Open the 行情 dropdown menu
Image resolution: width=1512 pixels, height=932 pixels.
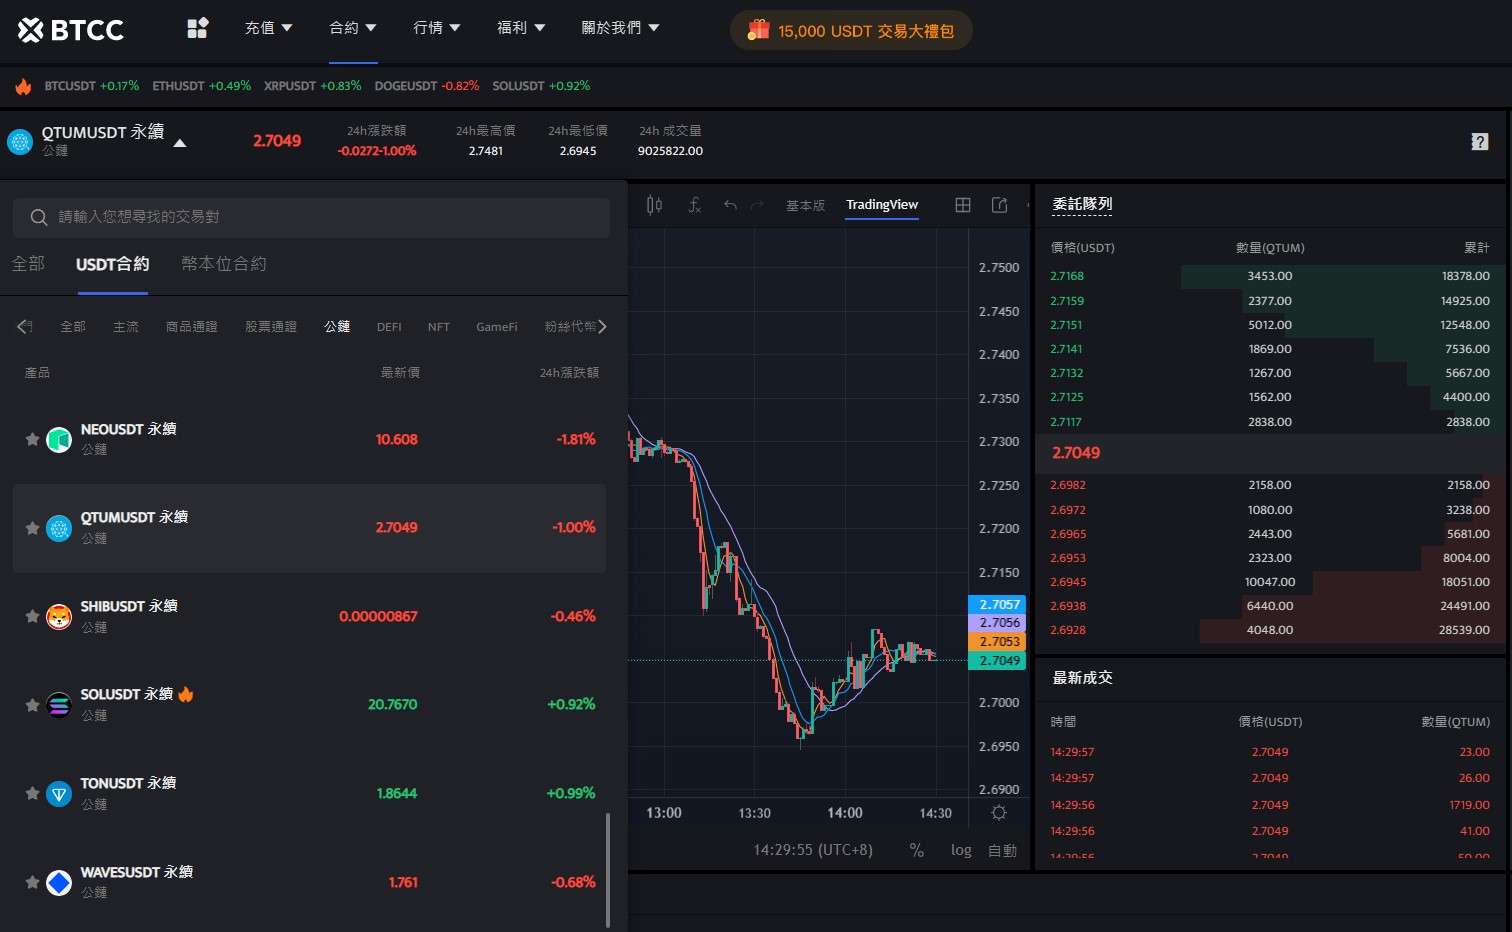436,28
